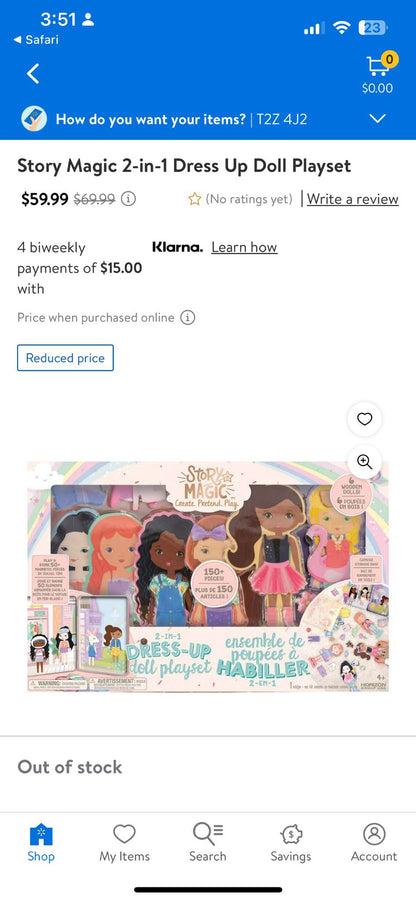Viewport: 416px width, 901px height.
Task: Switch to the Account tab
Action: 374,843
